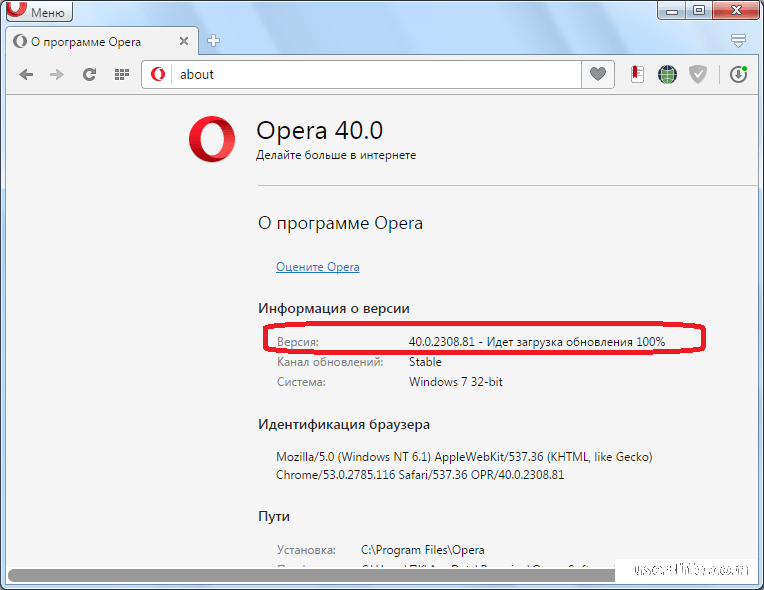
Task: Add page to bookmarks with heart icon
Action: pos(598,75)
